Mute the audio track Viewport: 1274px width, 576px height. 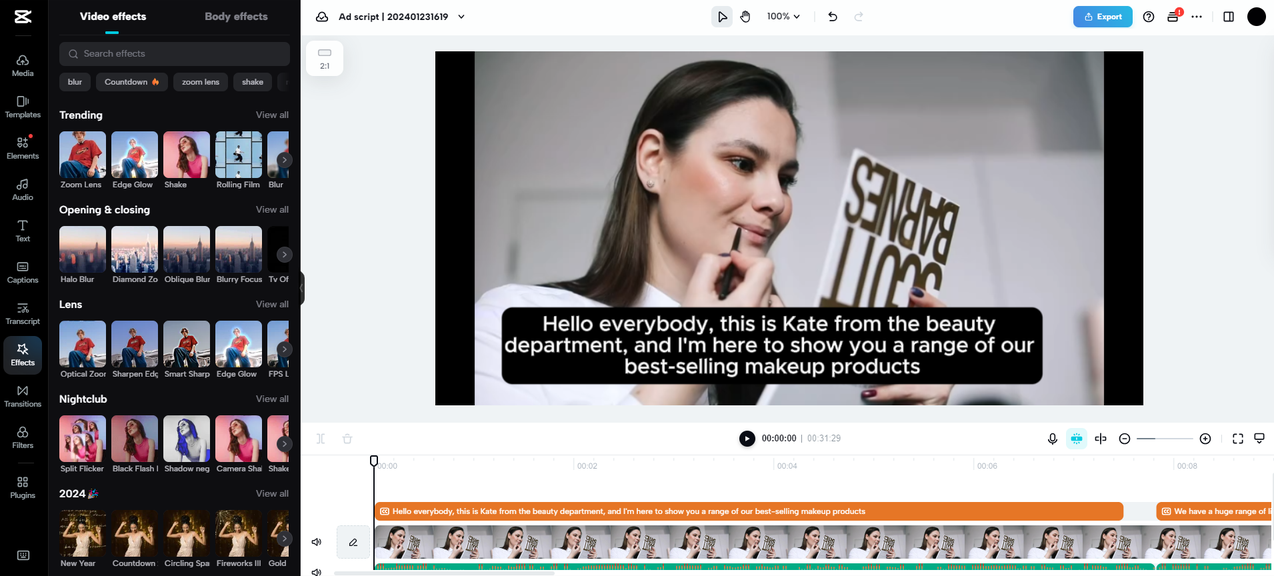(x=317, y=572)
